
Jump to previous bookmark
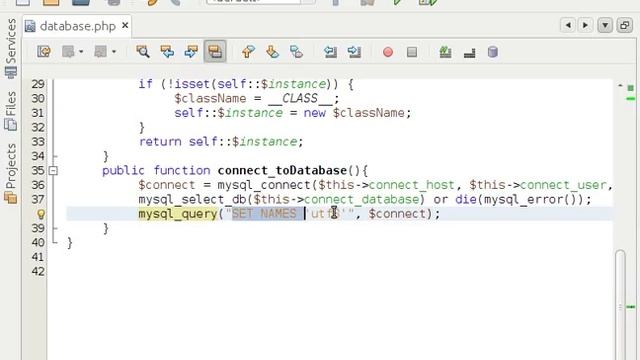tap(248, 52)
